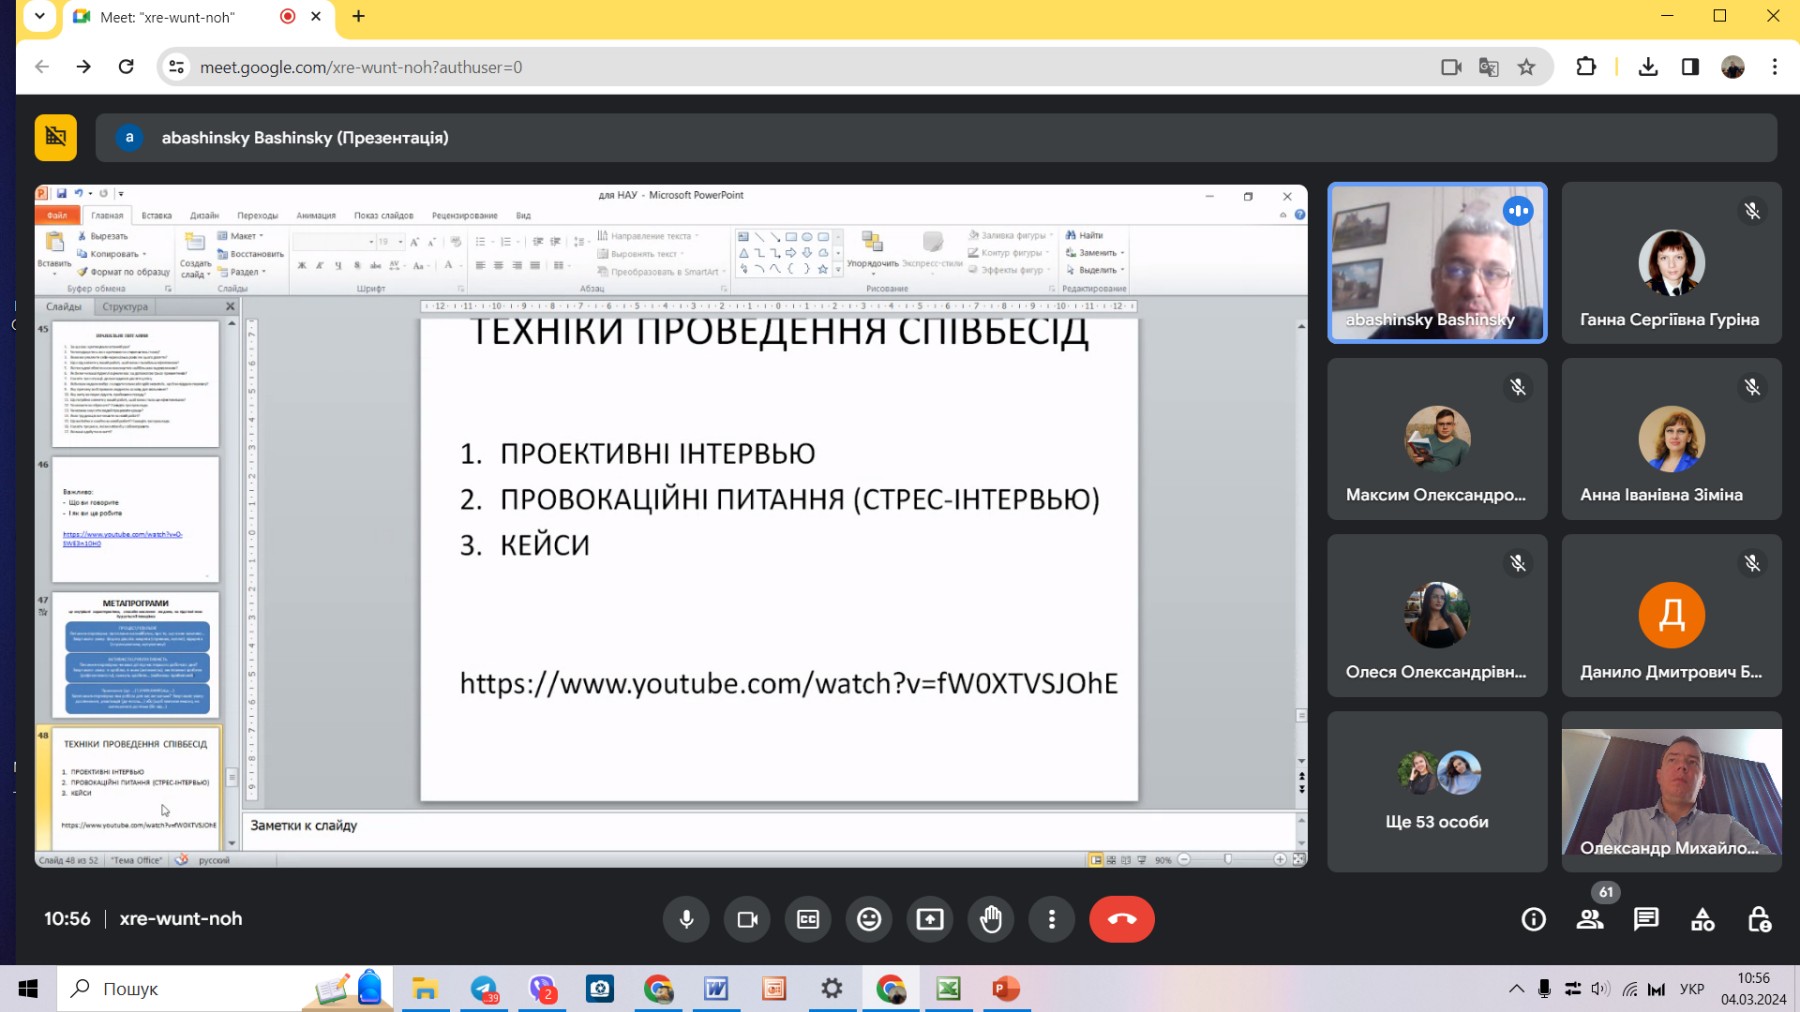1800x1012 pixels.
Task: Open the chat with everyone panel
Action: [1646, 919]
